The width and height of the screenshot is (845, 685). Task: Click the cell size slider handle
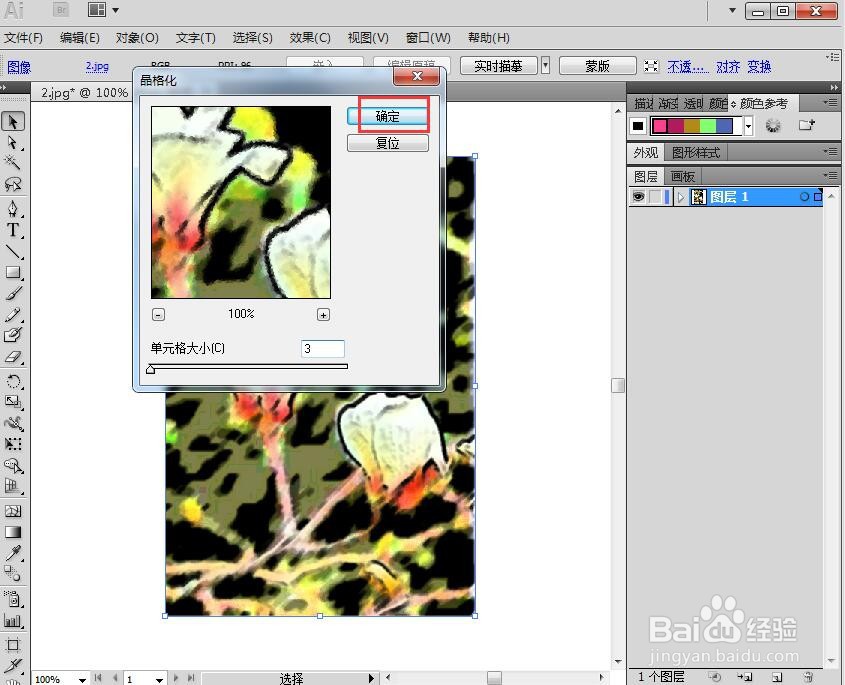tap(150, 369)
